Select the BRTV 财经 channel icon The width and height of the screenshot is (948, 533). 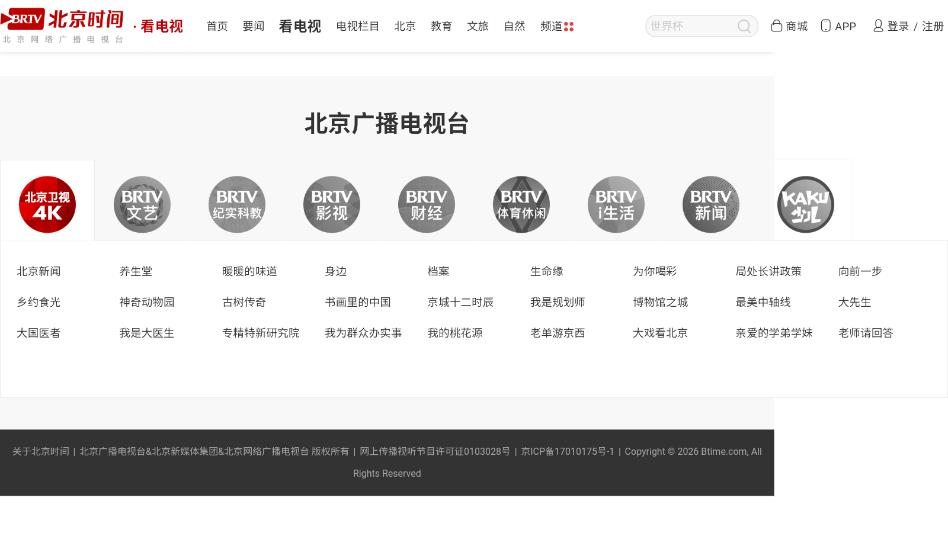(426, 204)
